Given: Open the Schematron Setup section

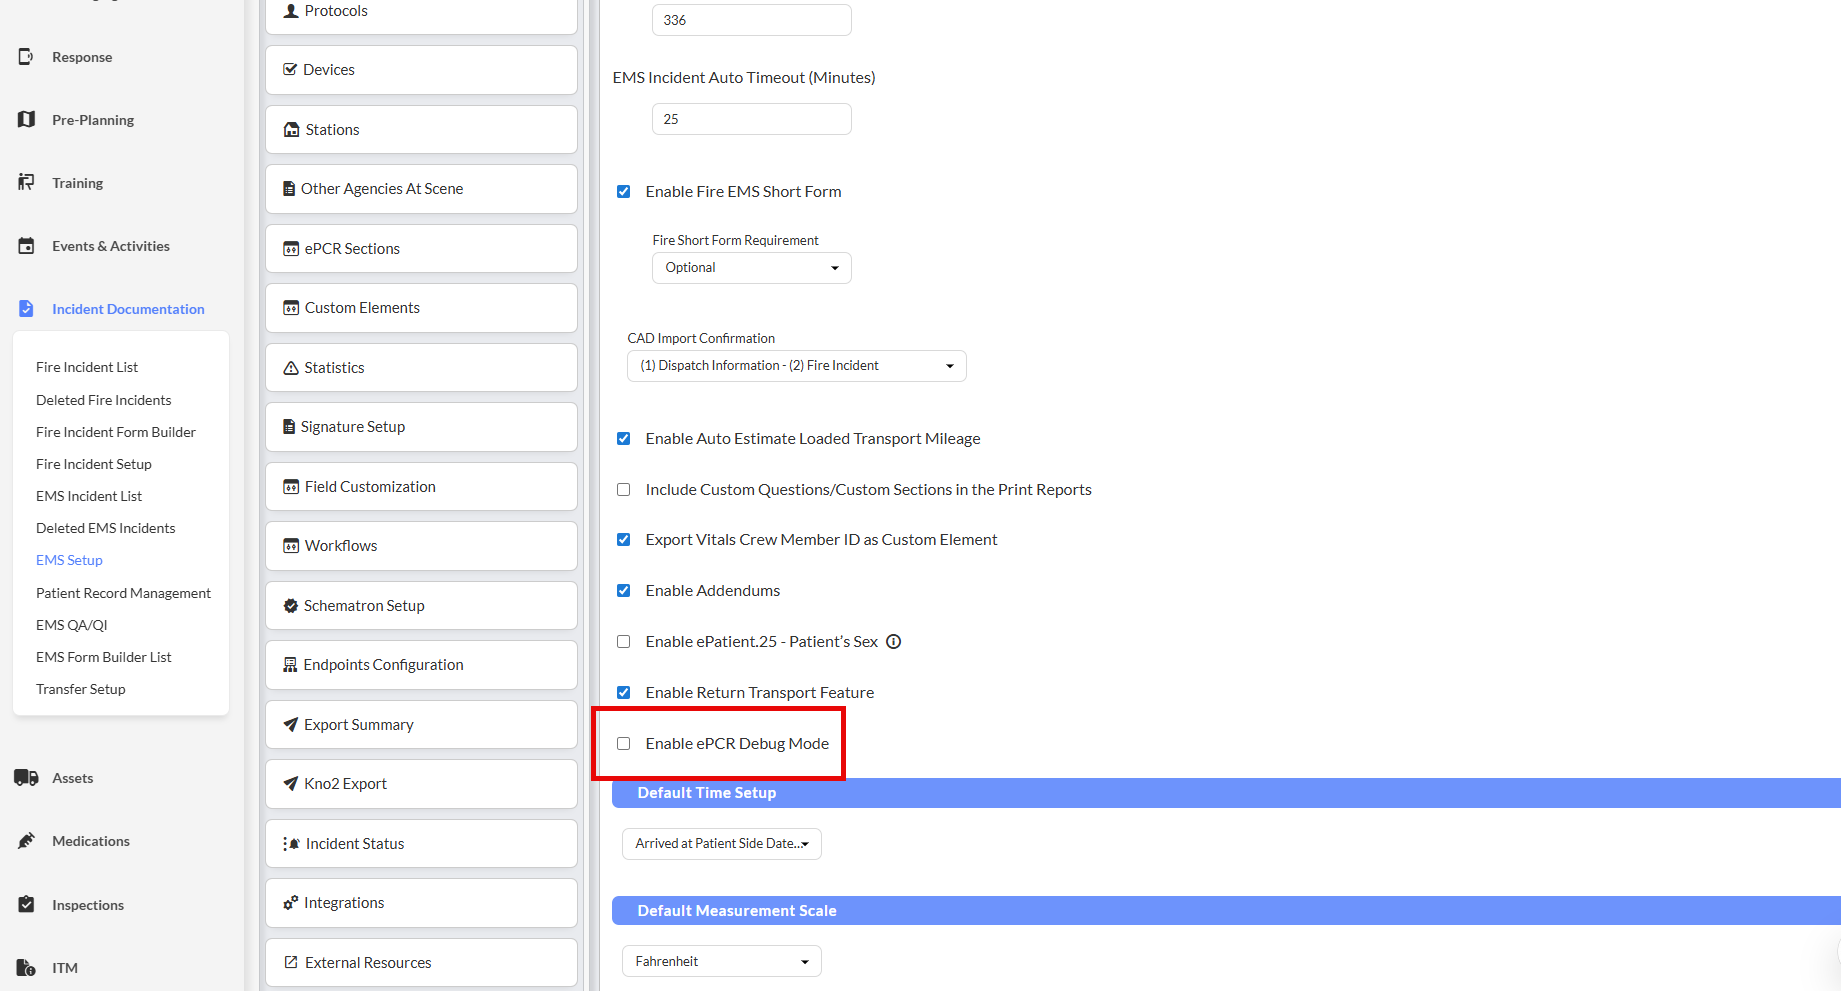Looking at the screenshot, I should (x=421, y=606).
